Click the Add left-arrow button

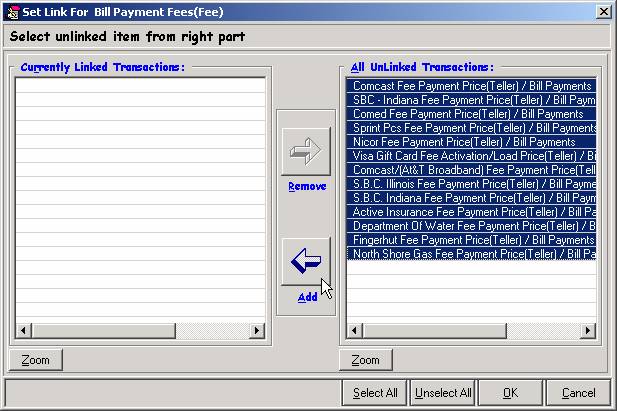point(306,261)
